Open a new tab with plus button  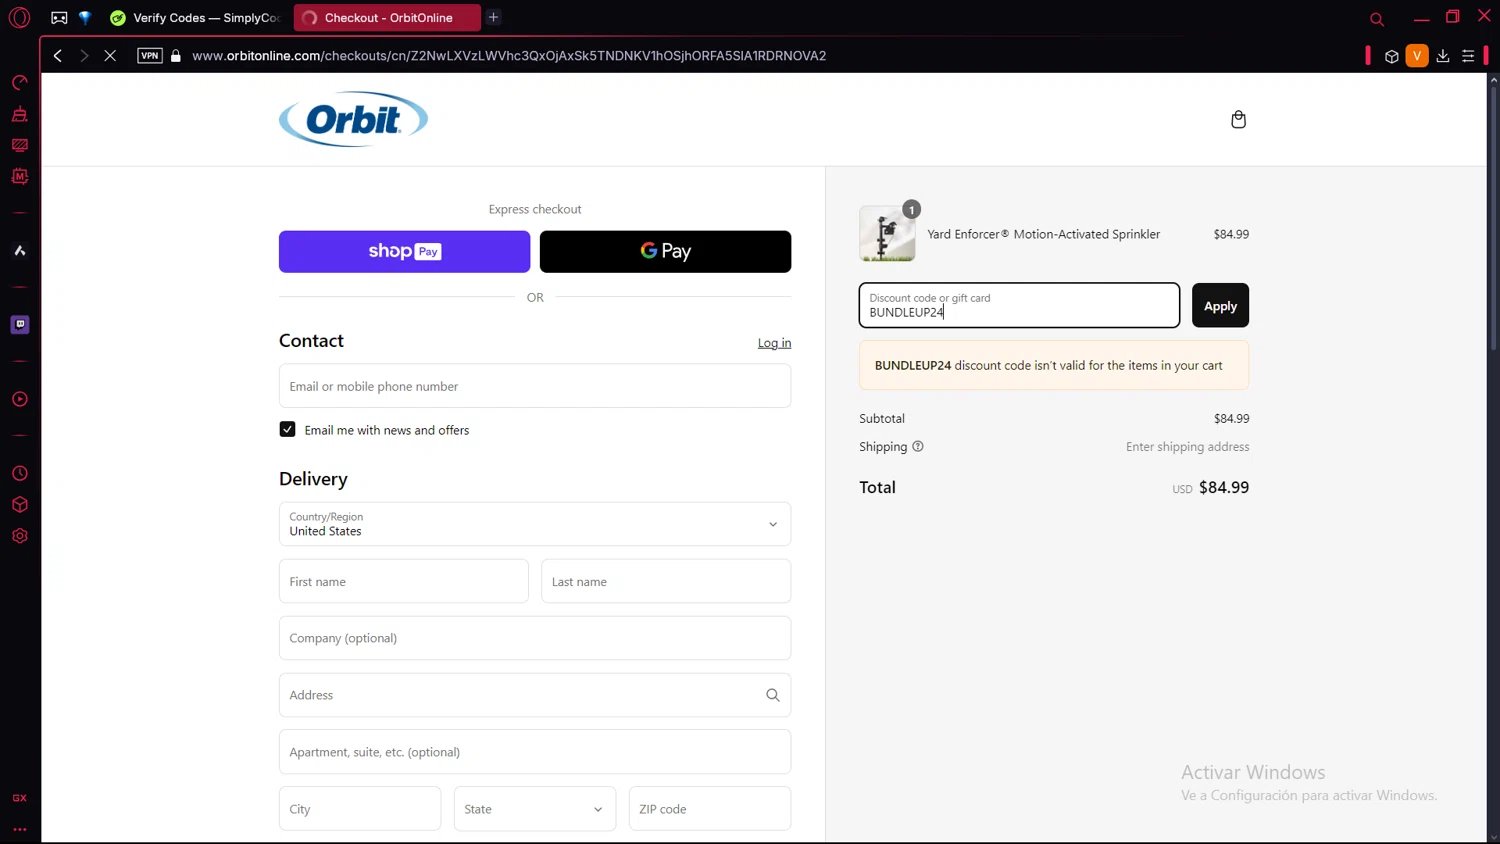[x=493, y=17]
